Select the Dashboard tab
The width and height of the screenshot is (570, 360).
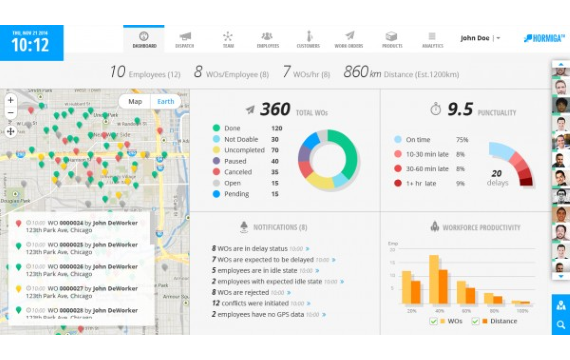coord(144,39)
